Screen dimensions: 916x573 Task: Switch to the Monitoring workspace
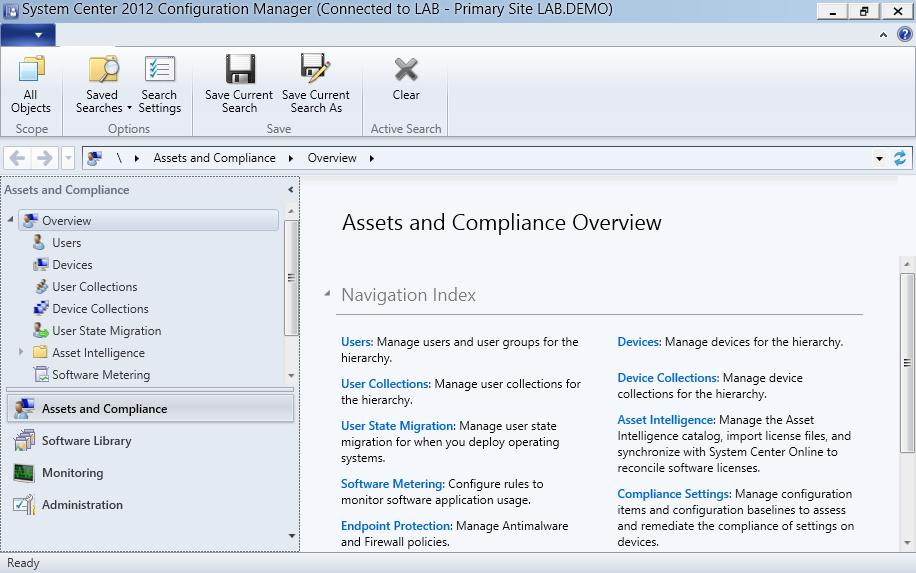pos(72,473)
